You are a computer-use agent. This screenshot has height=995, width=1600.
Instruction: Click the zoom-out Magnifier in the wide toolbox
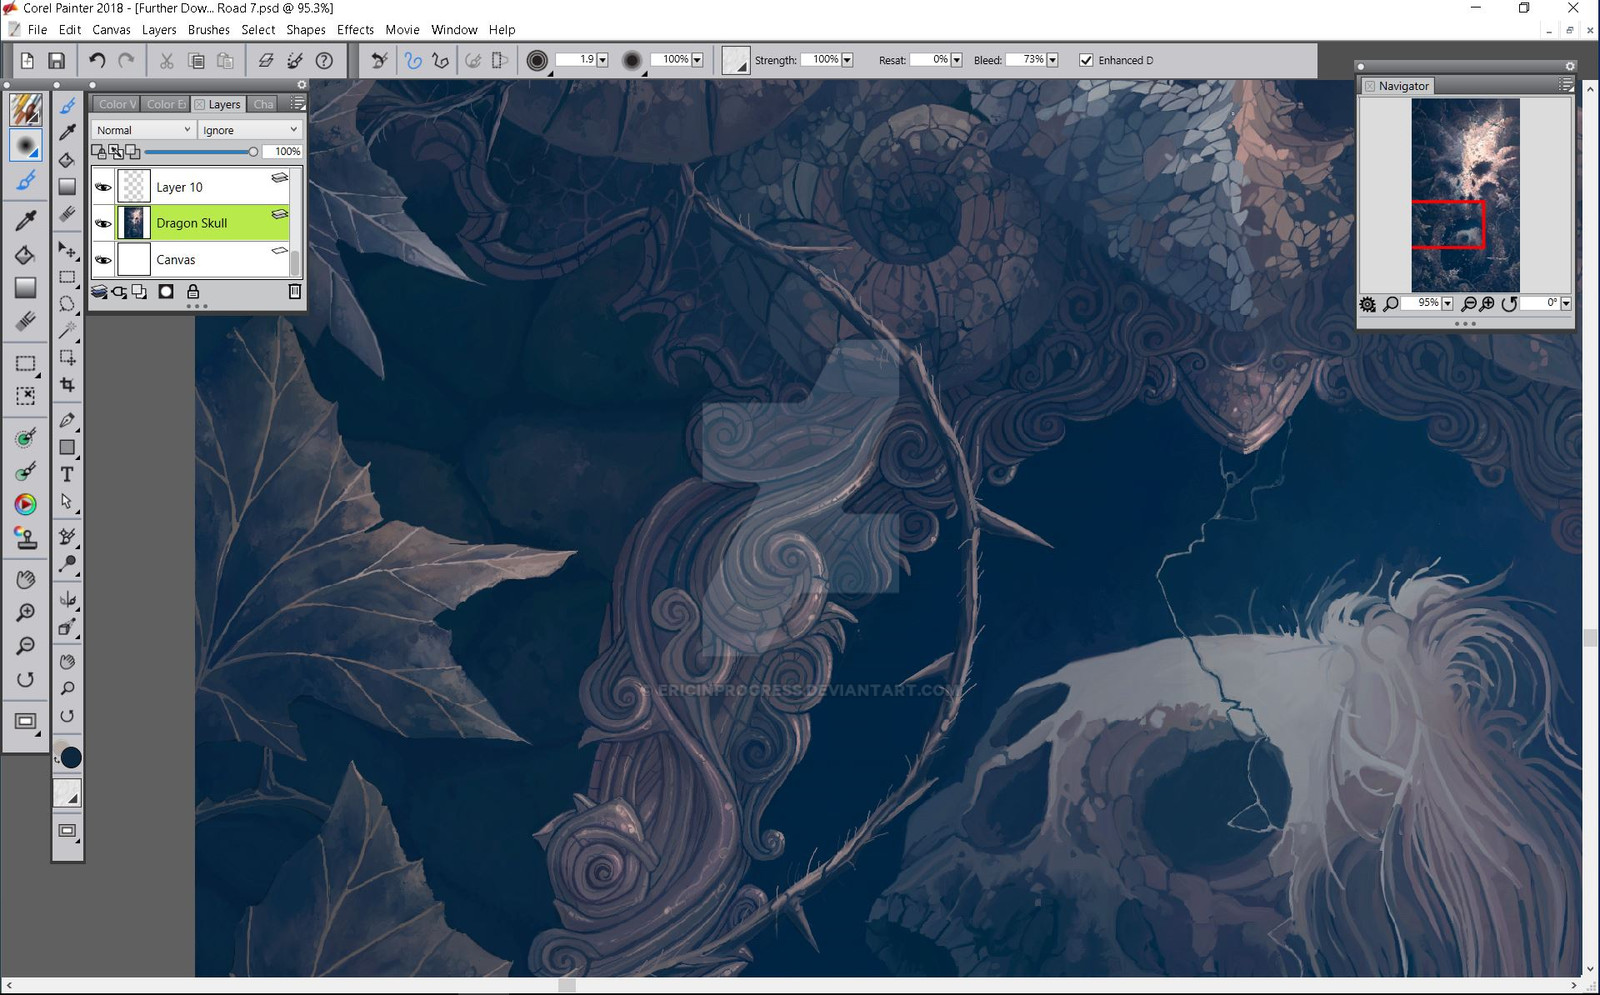point(26,646)
